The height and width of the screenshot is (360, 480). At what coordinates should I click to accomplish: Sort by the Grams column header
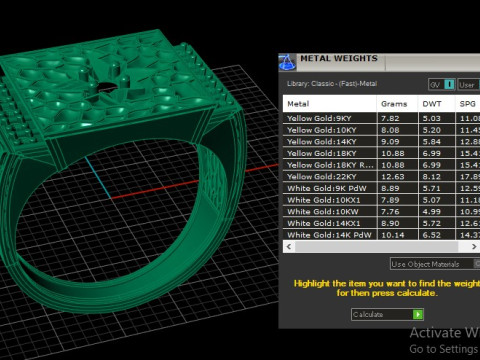[x=397, y=104]
